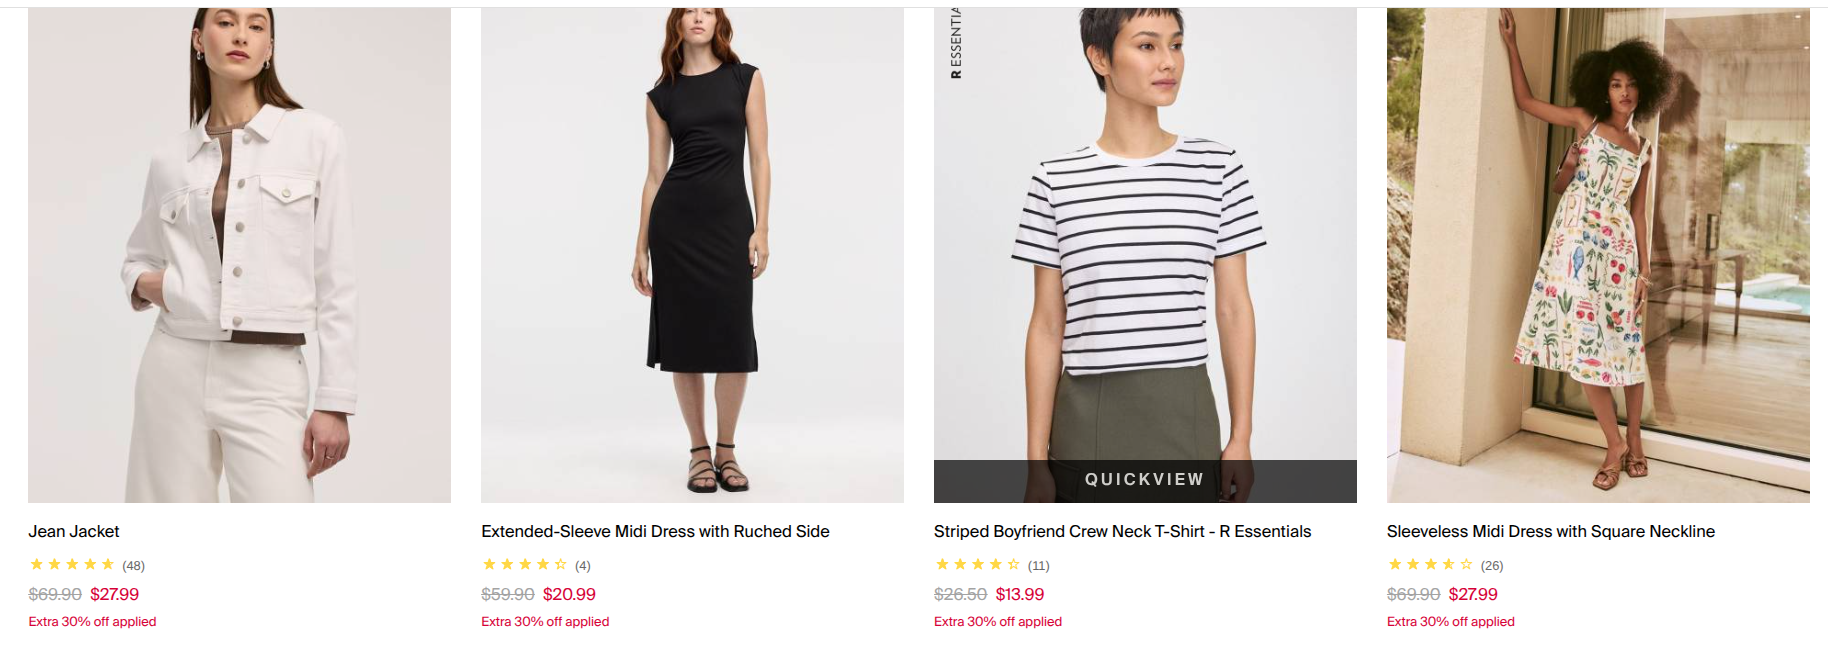Click the black midi dress product image
The width and height of the screenshot is (1828, 645).
pos(692,250)
